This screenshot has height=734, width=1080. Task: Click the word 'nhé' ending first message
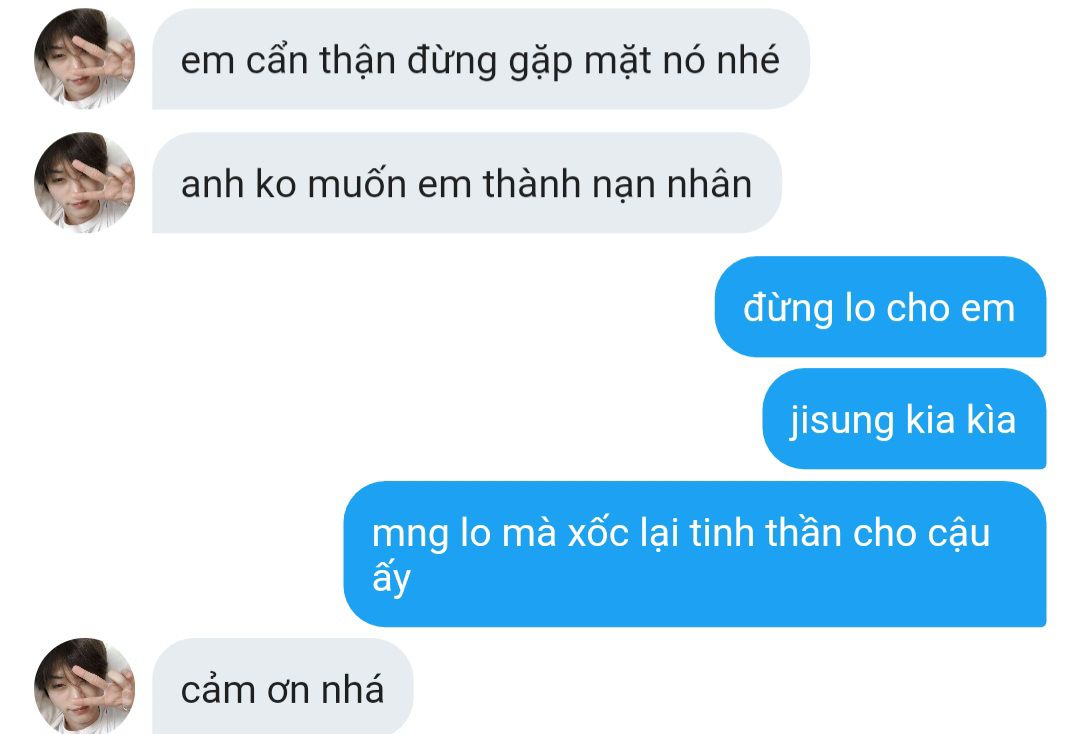tap(748, 60)
